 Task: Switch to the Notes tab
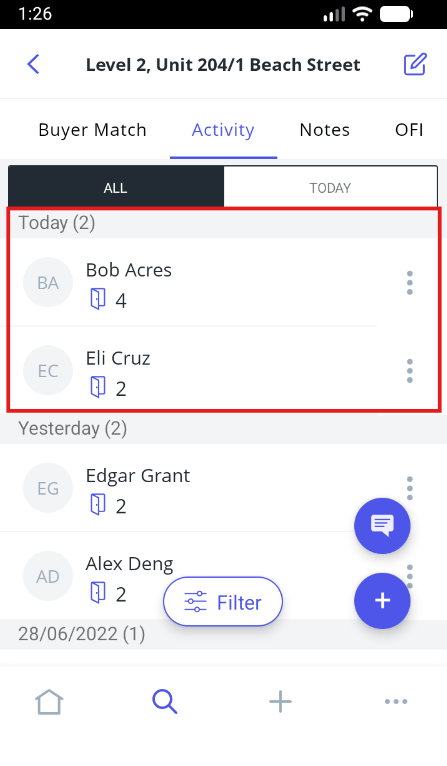click(x=324, y=130)
